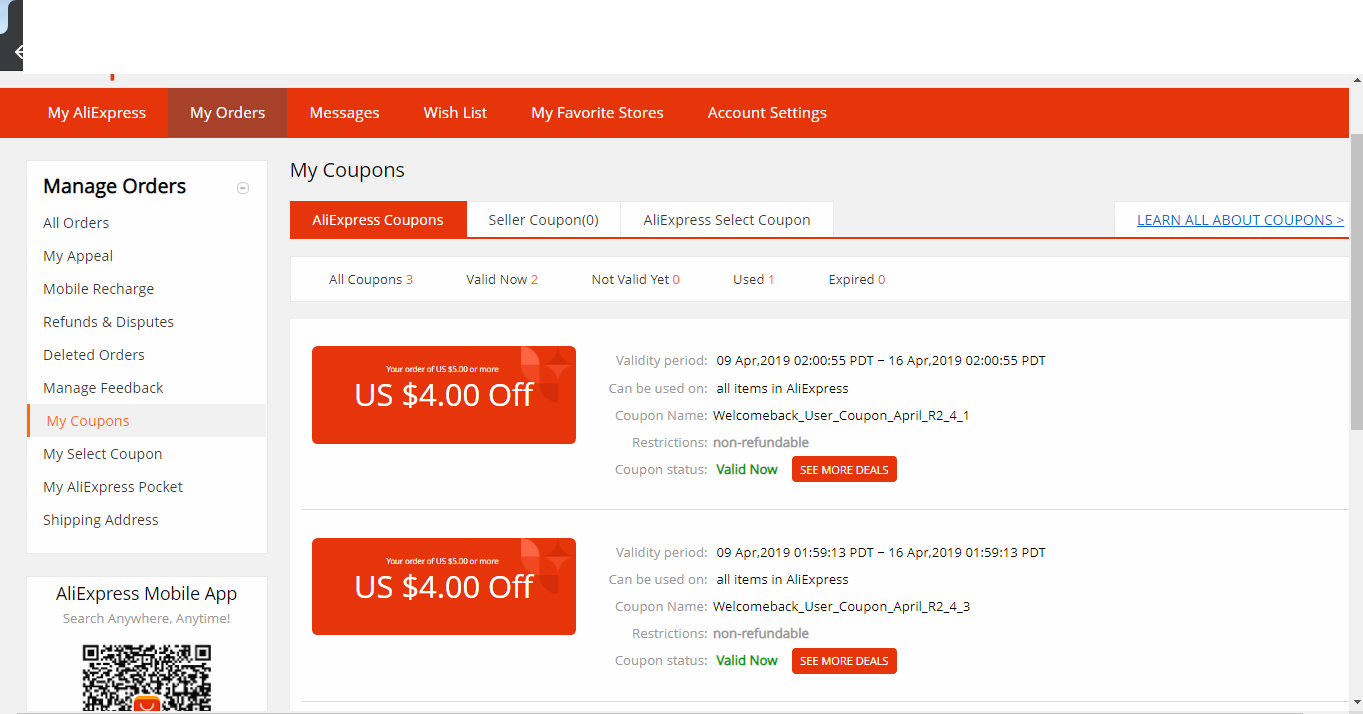
Task: Open My Orders nav tab
Action: [228, 113]
